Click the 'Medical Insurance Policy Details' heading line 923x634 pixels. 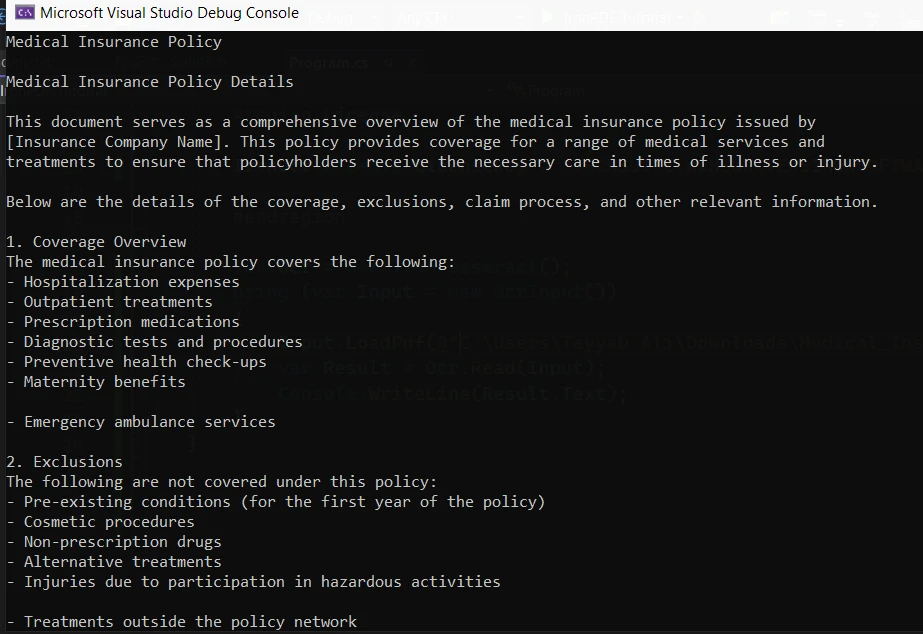click(150, 82)
